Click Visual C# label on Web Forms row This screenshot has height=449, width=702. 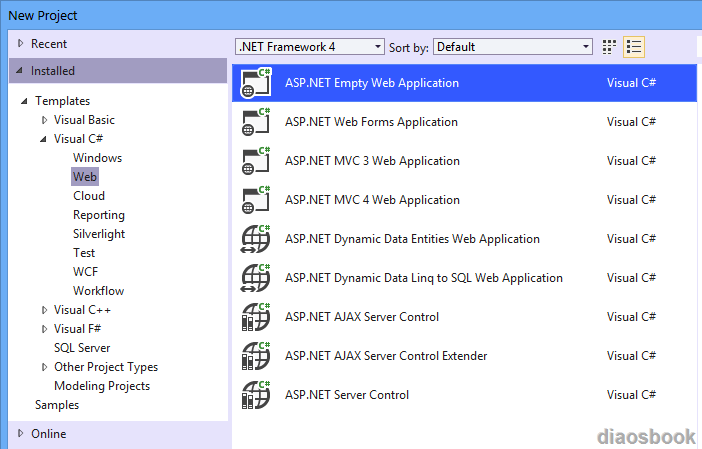tap(631, 122)
